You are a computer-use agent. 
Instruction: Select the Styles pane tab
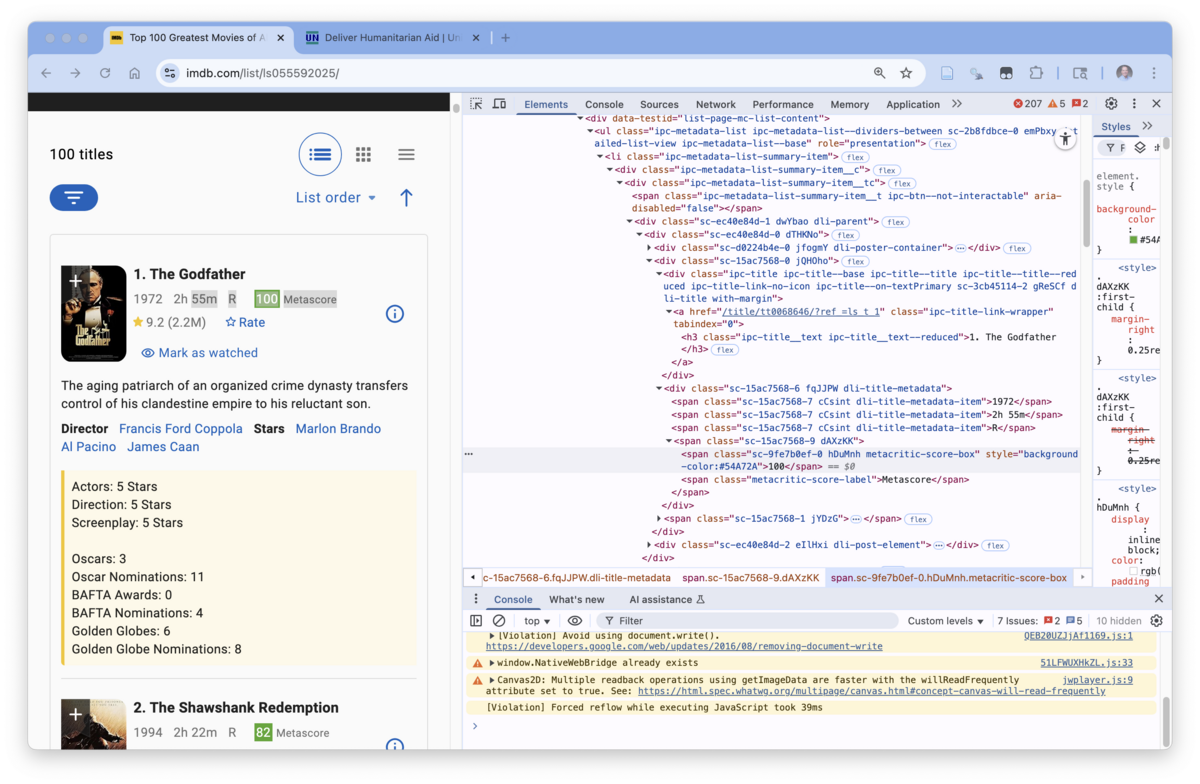[1115, 127]
